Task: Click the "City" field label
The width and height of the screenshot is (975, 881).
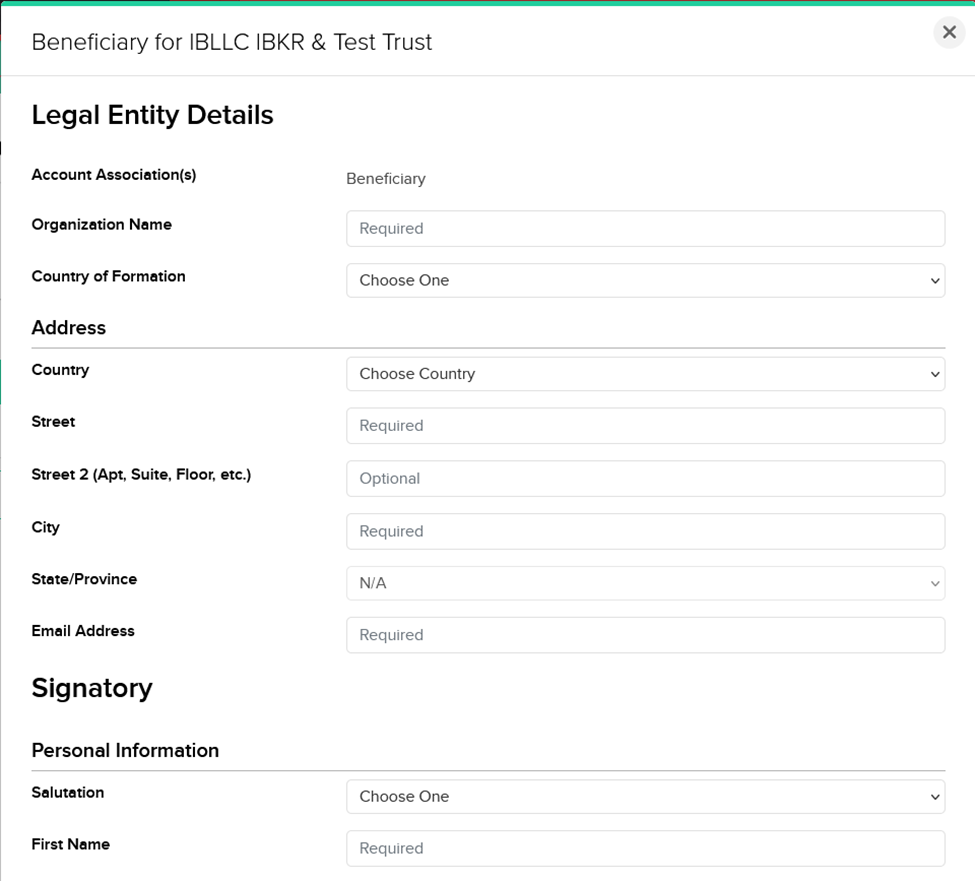Action: [x=45, y=527]
